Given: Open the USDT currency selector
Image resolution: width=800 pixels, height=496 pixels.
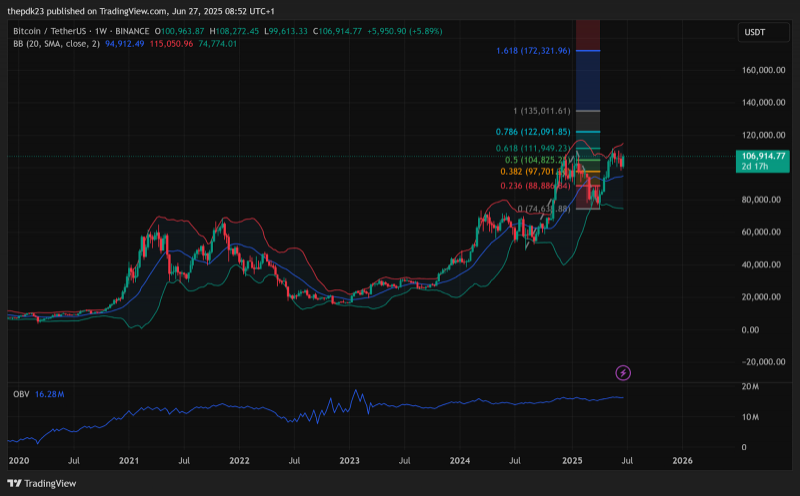Looking at the screenshot, I should 763,32.
